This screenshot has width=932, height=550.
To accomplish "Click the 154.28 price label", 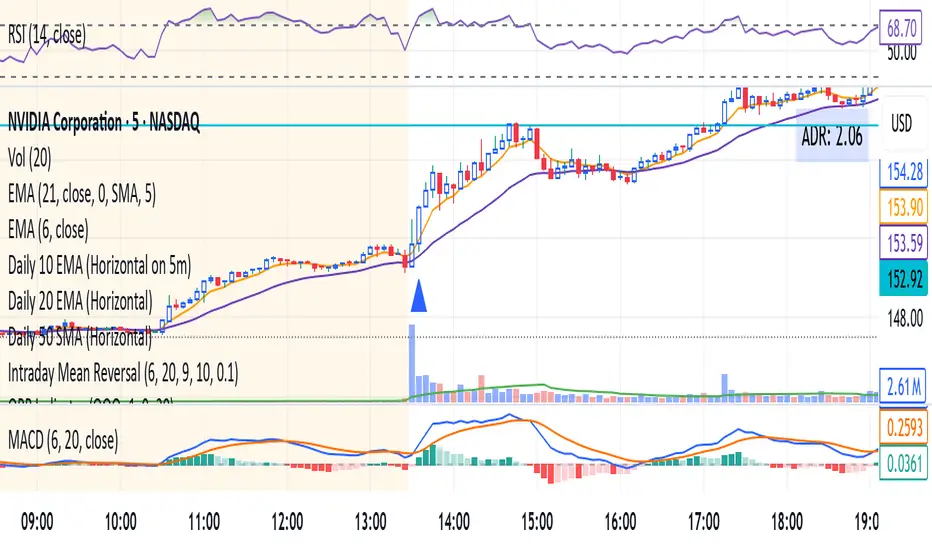I will tap(903, 172).
